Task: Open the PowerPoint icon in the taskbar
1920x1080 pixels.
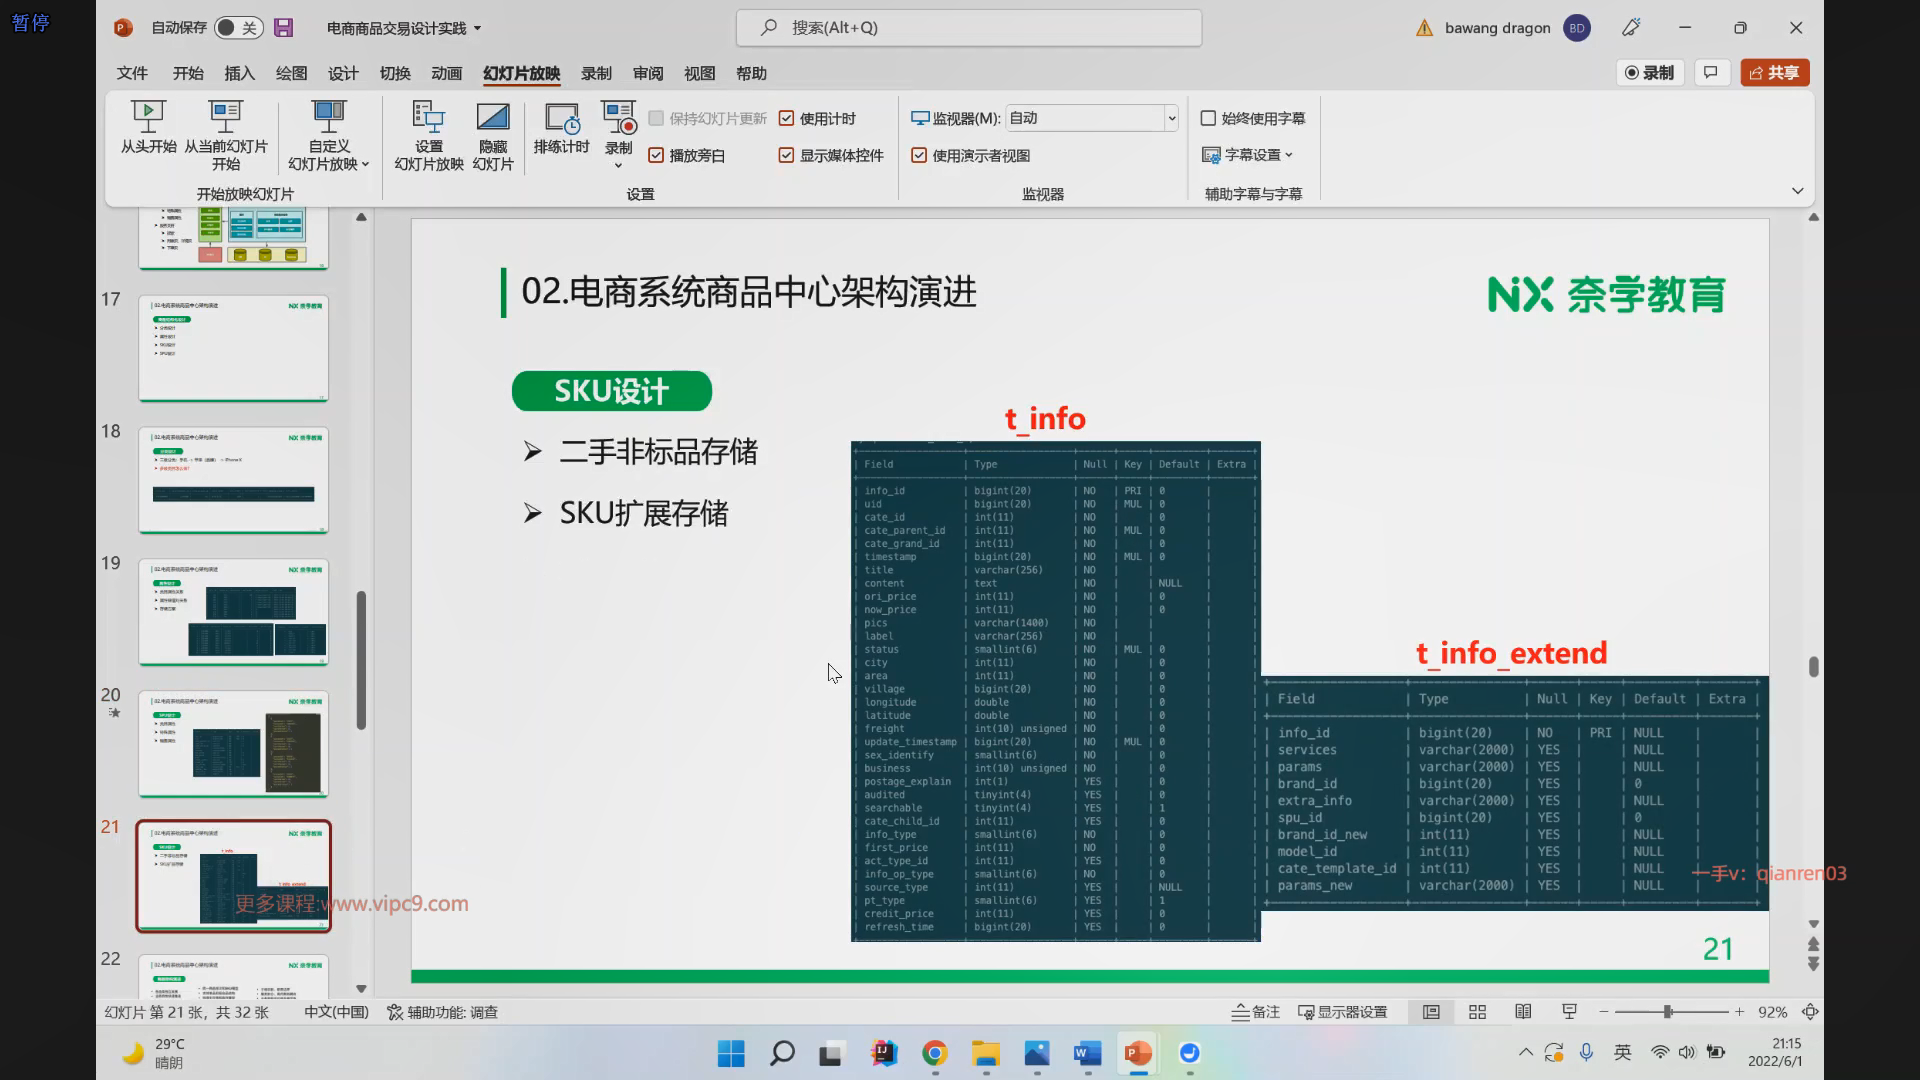Action: pyautogui.click(x=1138, y=1053)
